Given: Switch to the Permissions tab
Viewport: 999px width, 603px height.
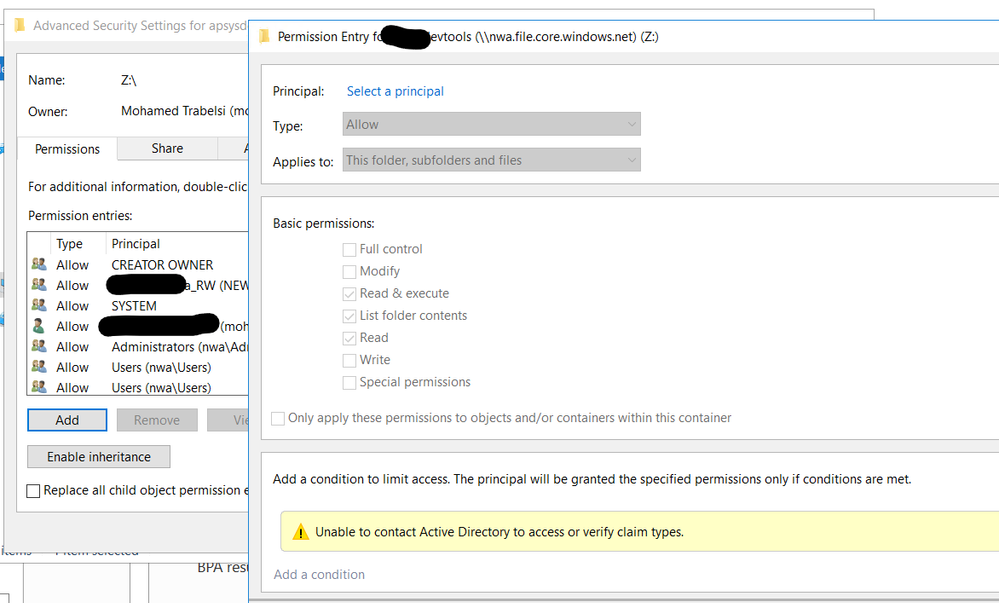Looking at the screenshot, I should click(67, 149).
